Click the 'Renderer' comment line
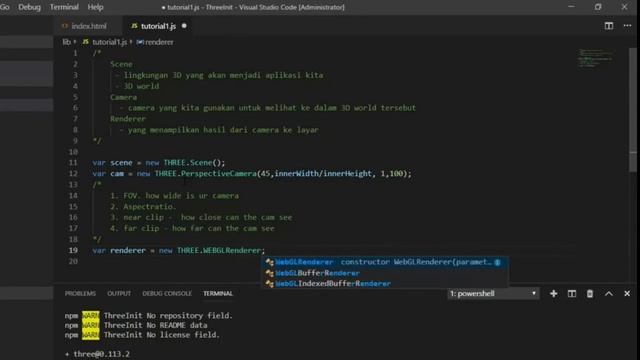 coord(128,119)
